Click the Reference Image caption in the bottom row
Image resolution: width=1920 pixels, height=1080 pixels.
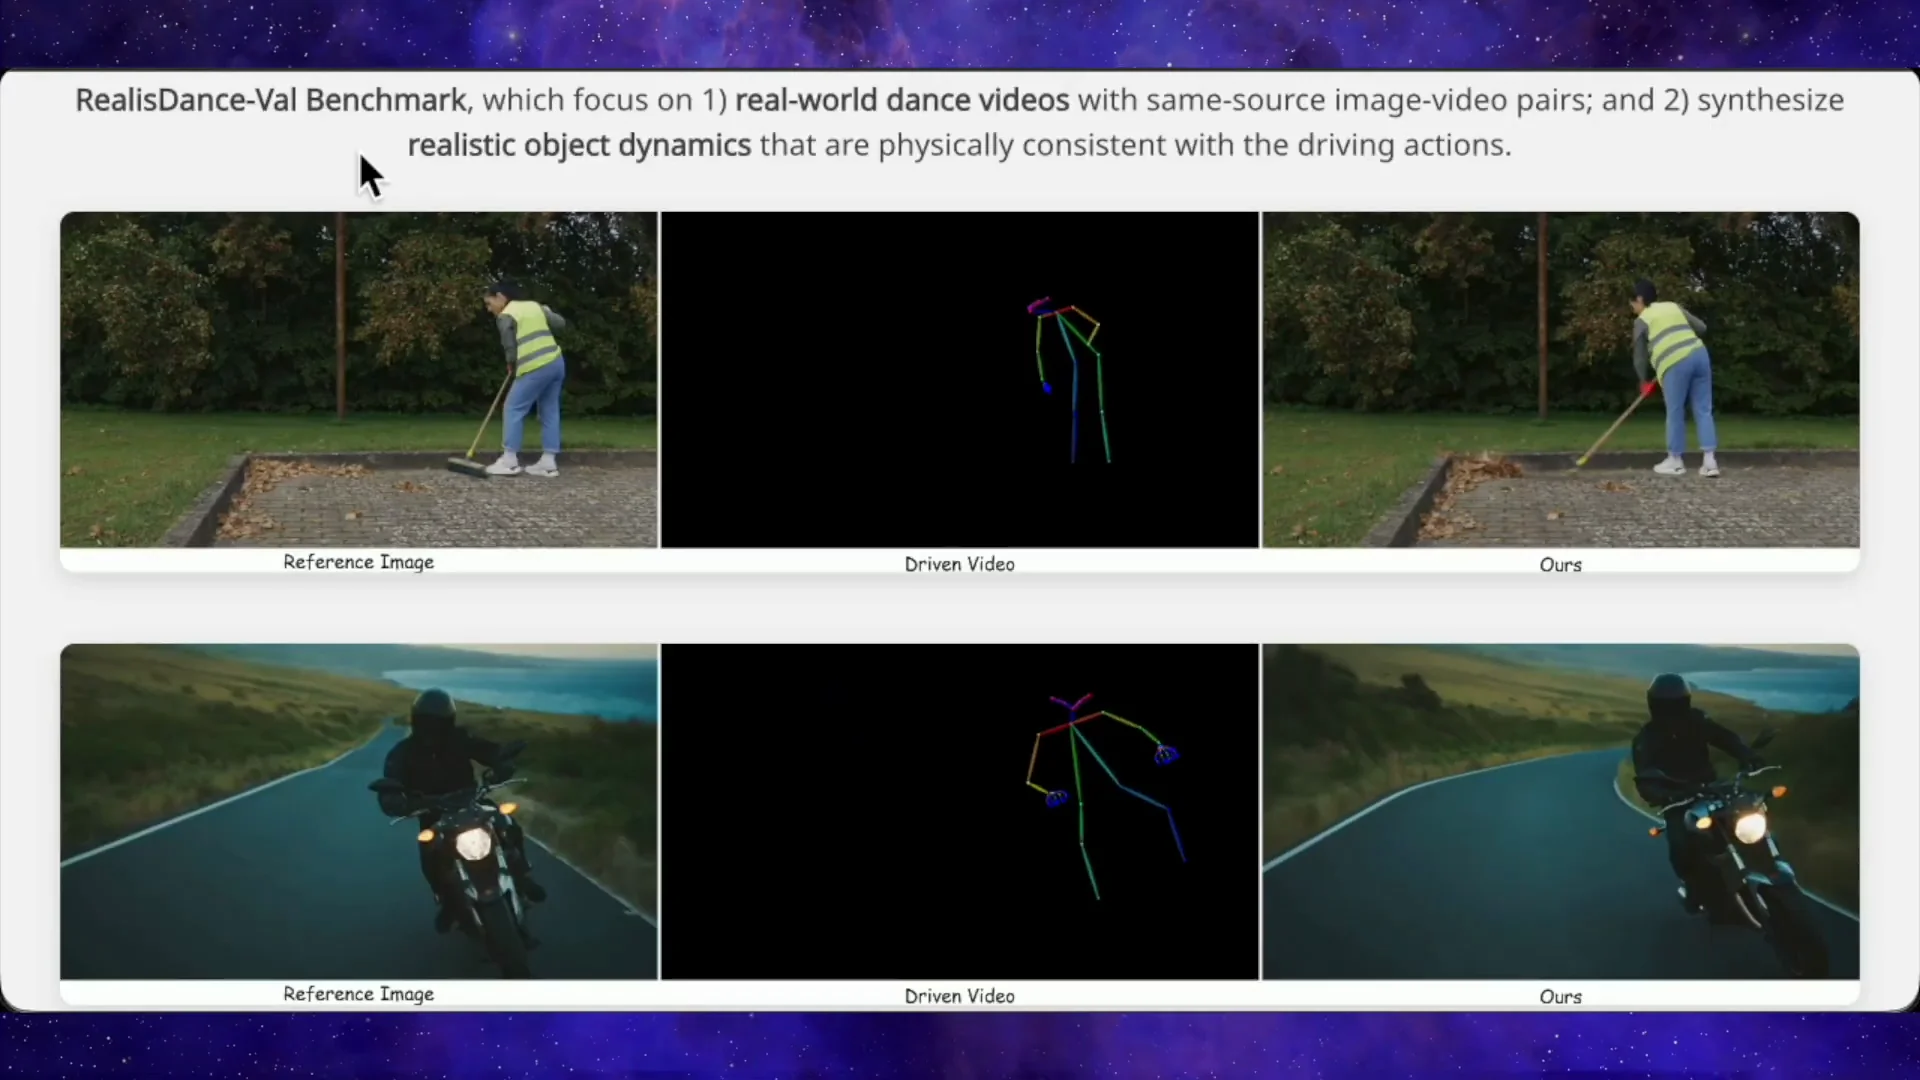coord(358,993)
